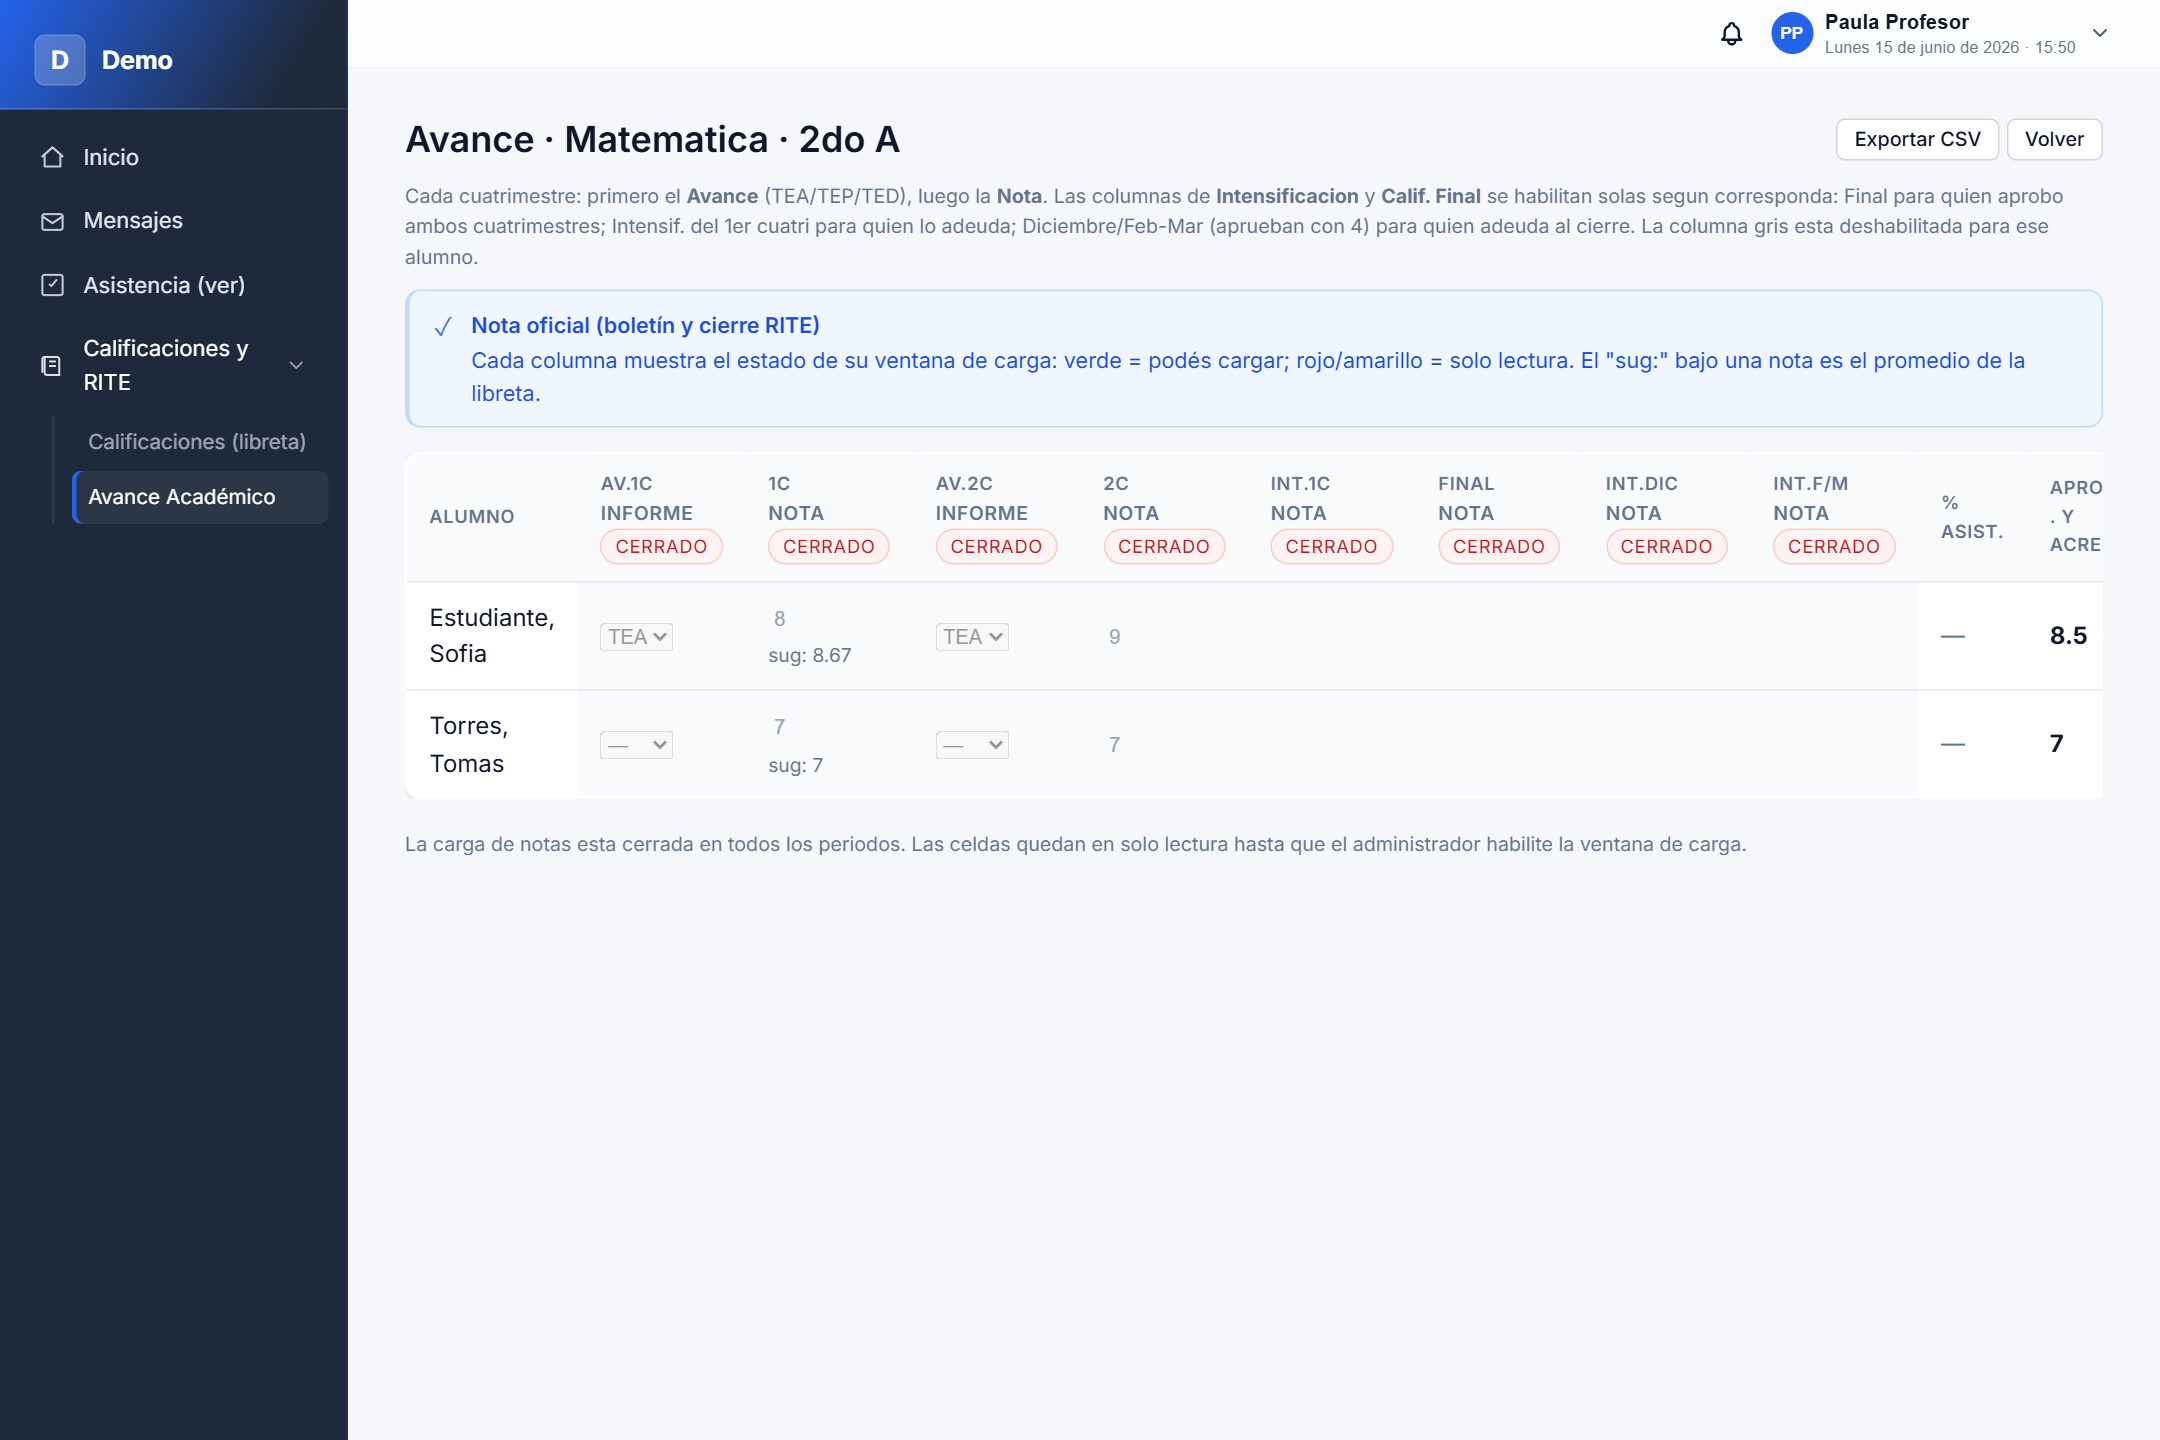Open Calificaciones (libreta) submenu item
Viewport: 2160px width, 1440px height.
point(197,442)
